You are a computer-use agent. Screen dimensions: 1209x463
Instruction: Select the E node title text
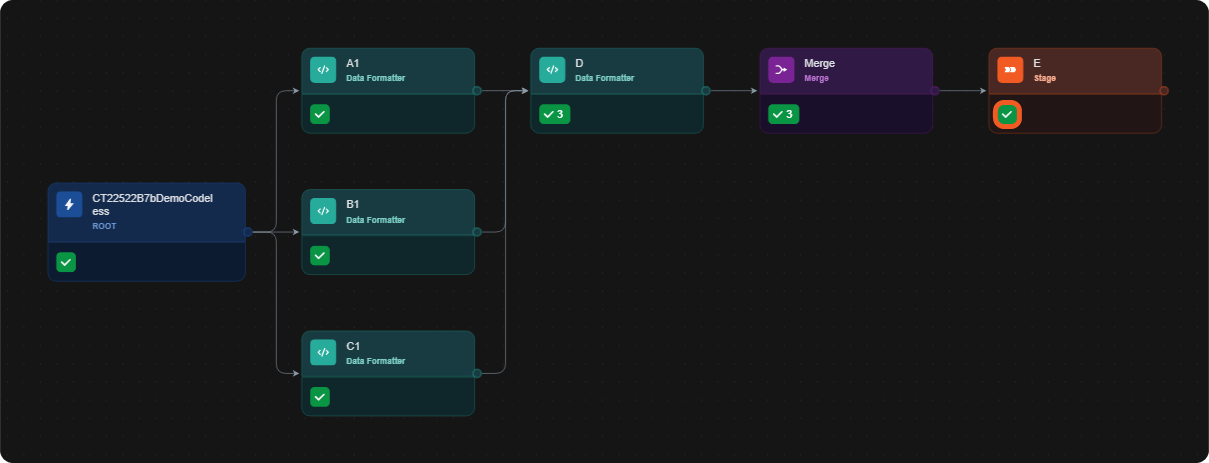coord(1037,63)
